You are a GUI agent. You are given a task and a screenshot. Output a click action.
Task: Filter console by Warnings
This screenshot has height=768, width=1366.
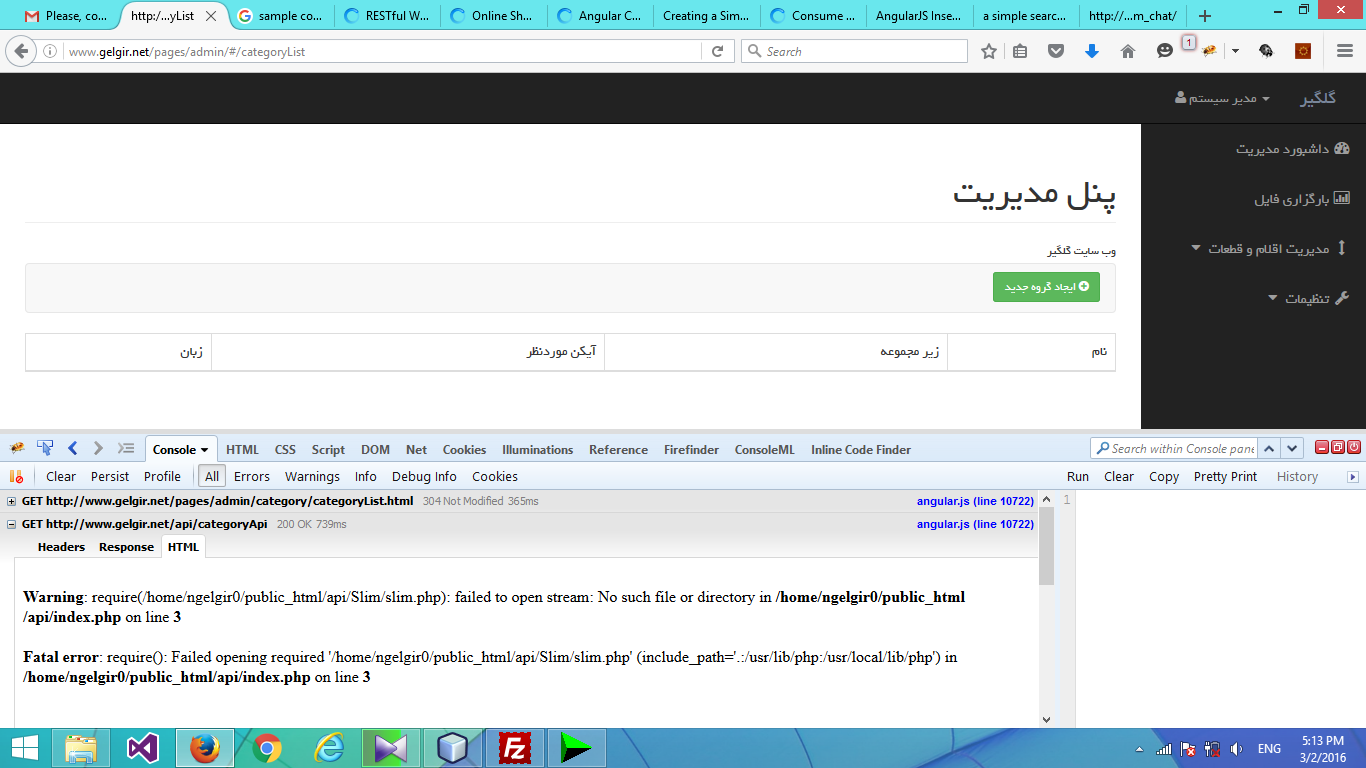tap(312, 477)
